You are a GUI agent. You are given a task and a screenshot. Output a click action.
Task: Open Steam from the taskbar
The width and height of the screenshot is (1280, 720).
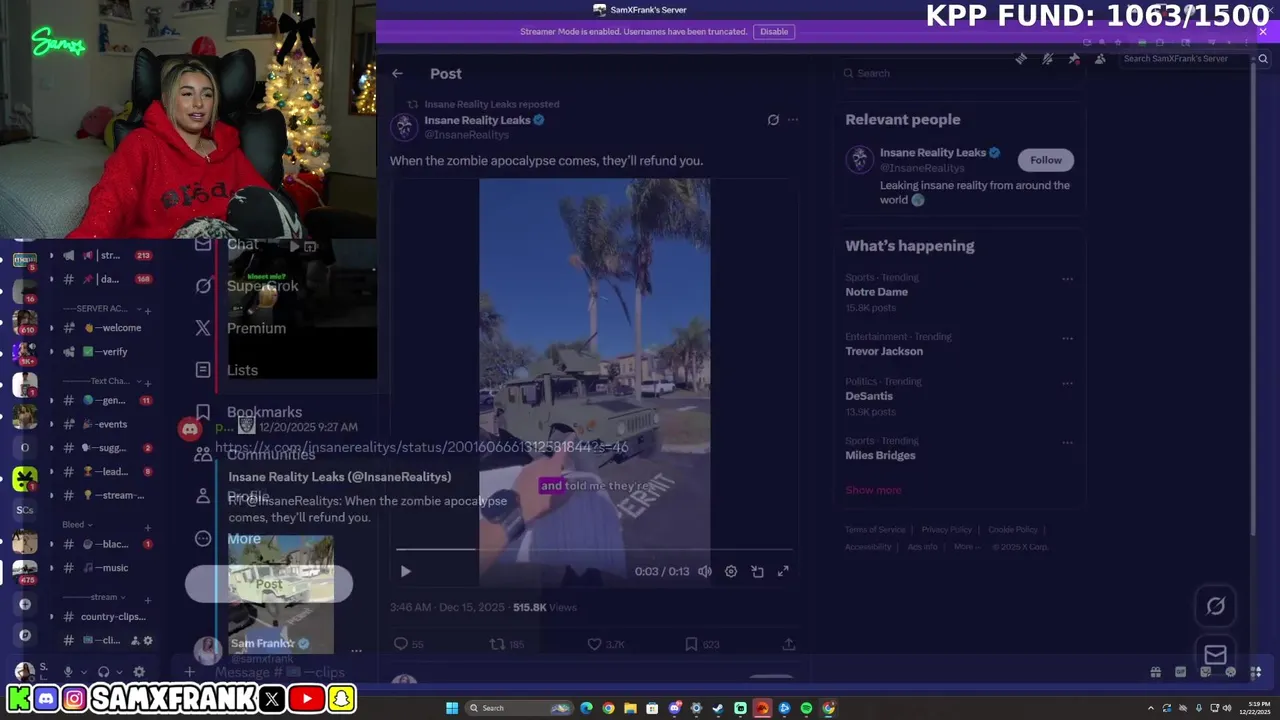[718, 708]
